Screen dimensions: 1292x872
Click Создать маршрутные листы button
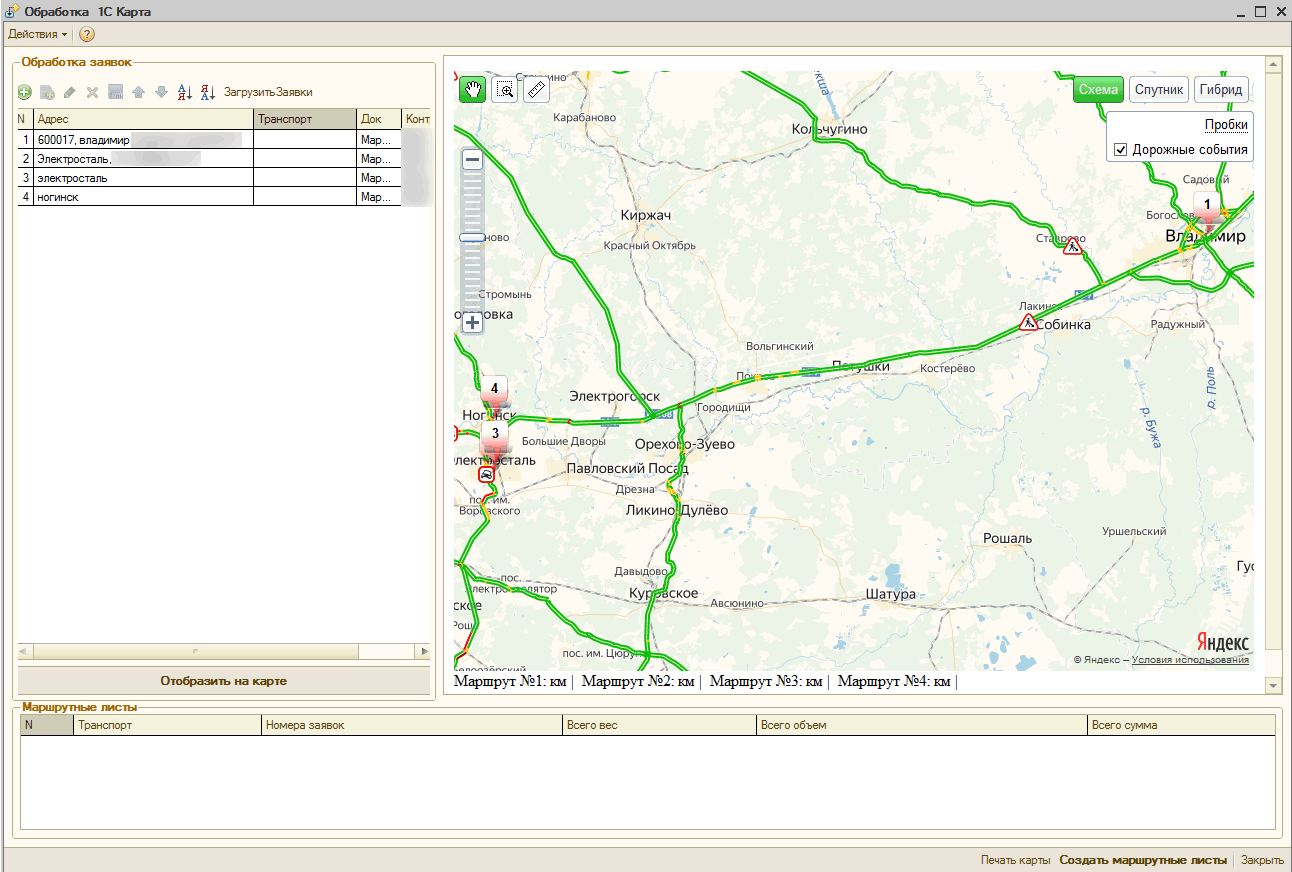point(1143,860)
